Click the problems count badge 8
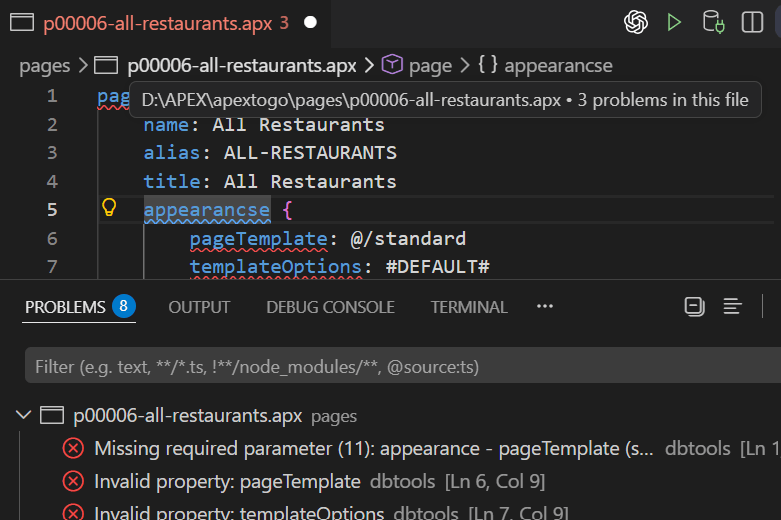This screenshot has height=520, width=781. click(x=124, y=306)
